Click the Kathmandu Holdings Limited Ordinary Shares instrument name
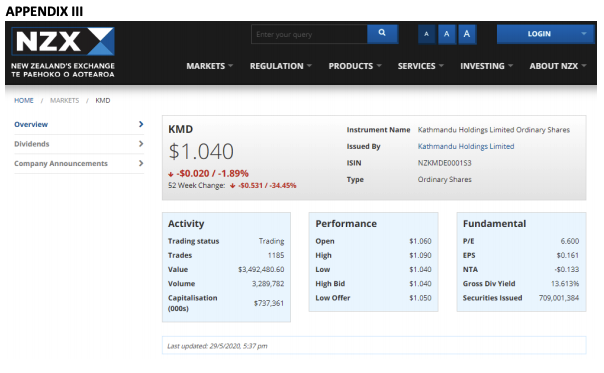Image resolution: width=604 pixels, height=373 pixels. tap(494, 130)
